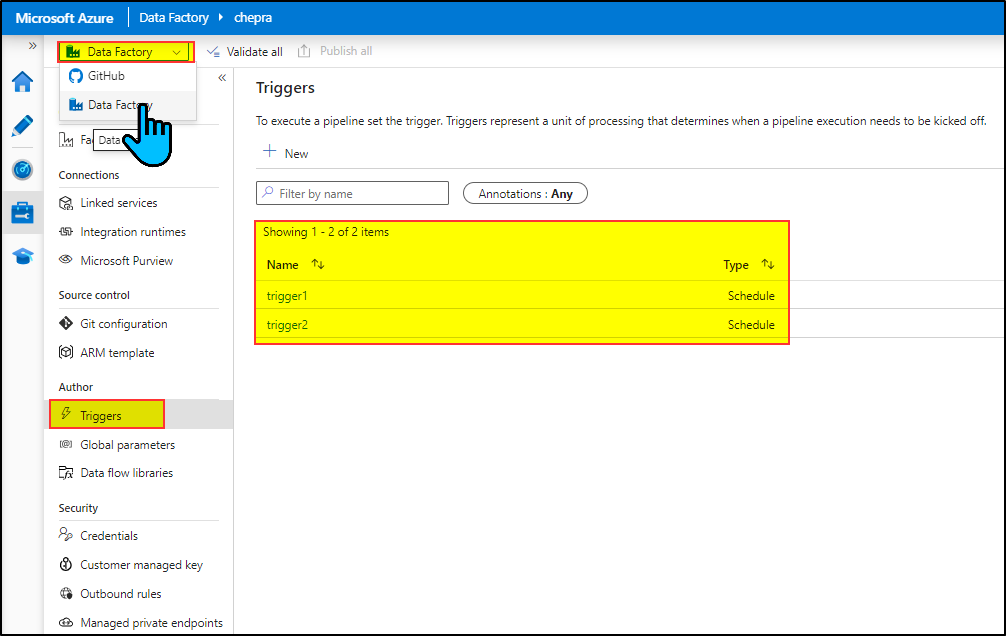The width and height of the screenshot is (1006, 636).
Task: Open trigger2 link
Action: click(287, 325)
